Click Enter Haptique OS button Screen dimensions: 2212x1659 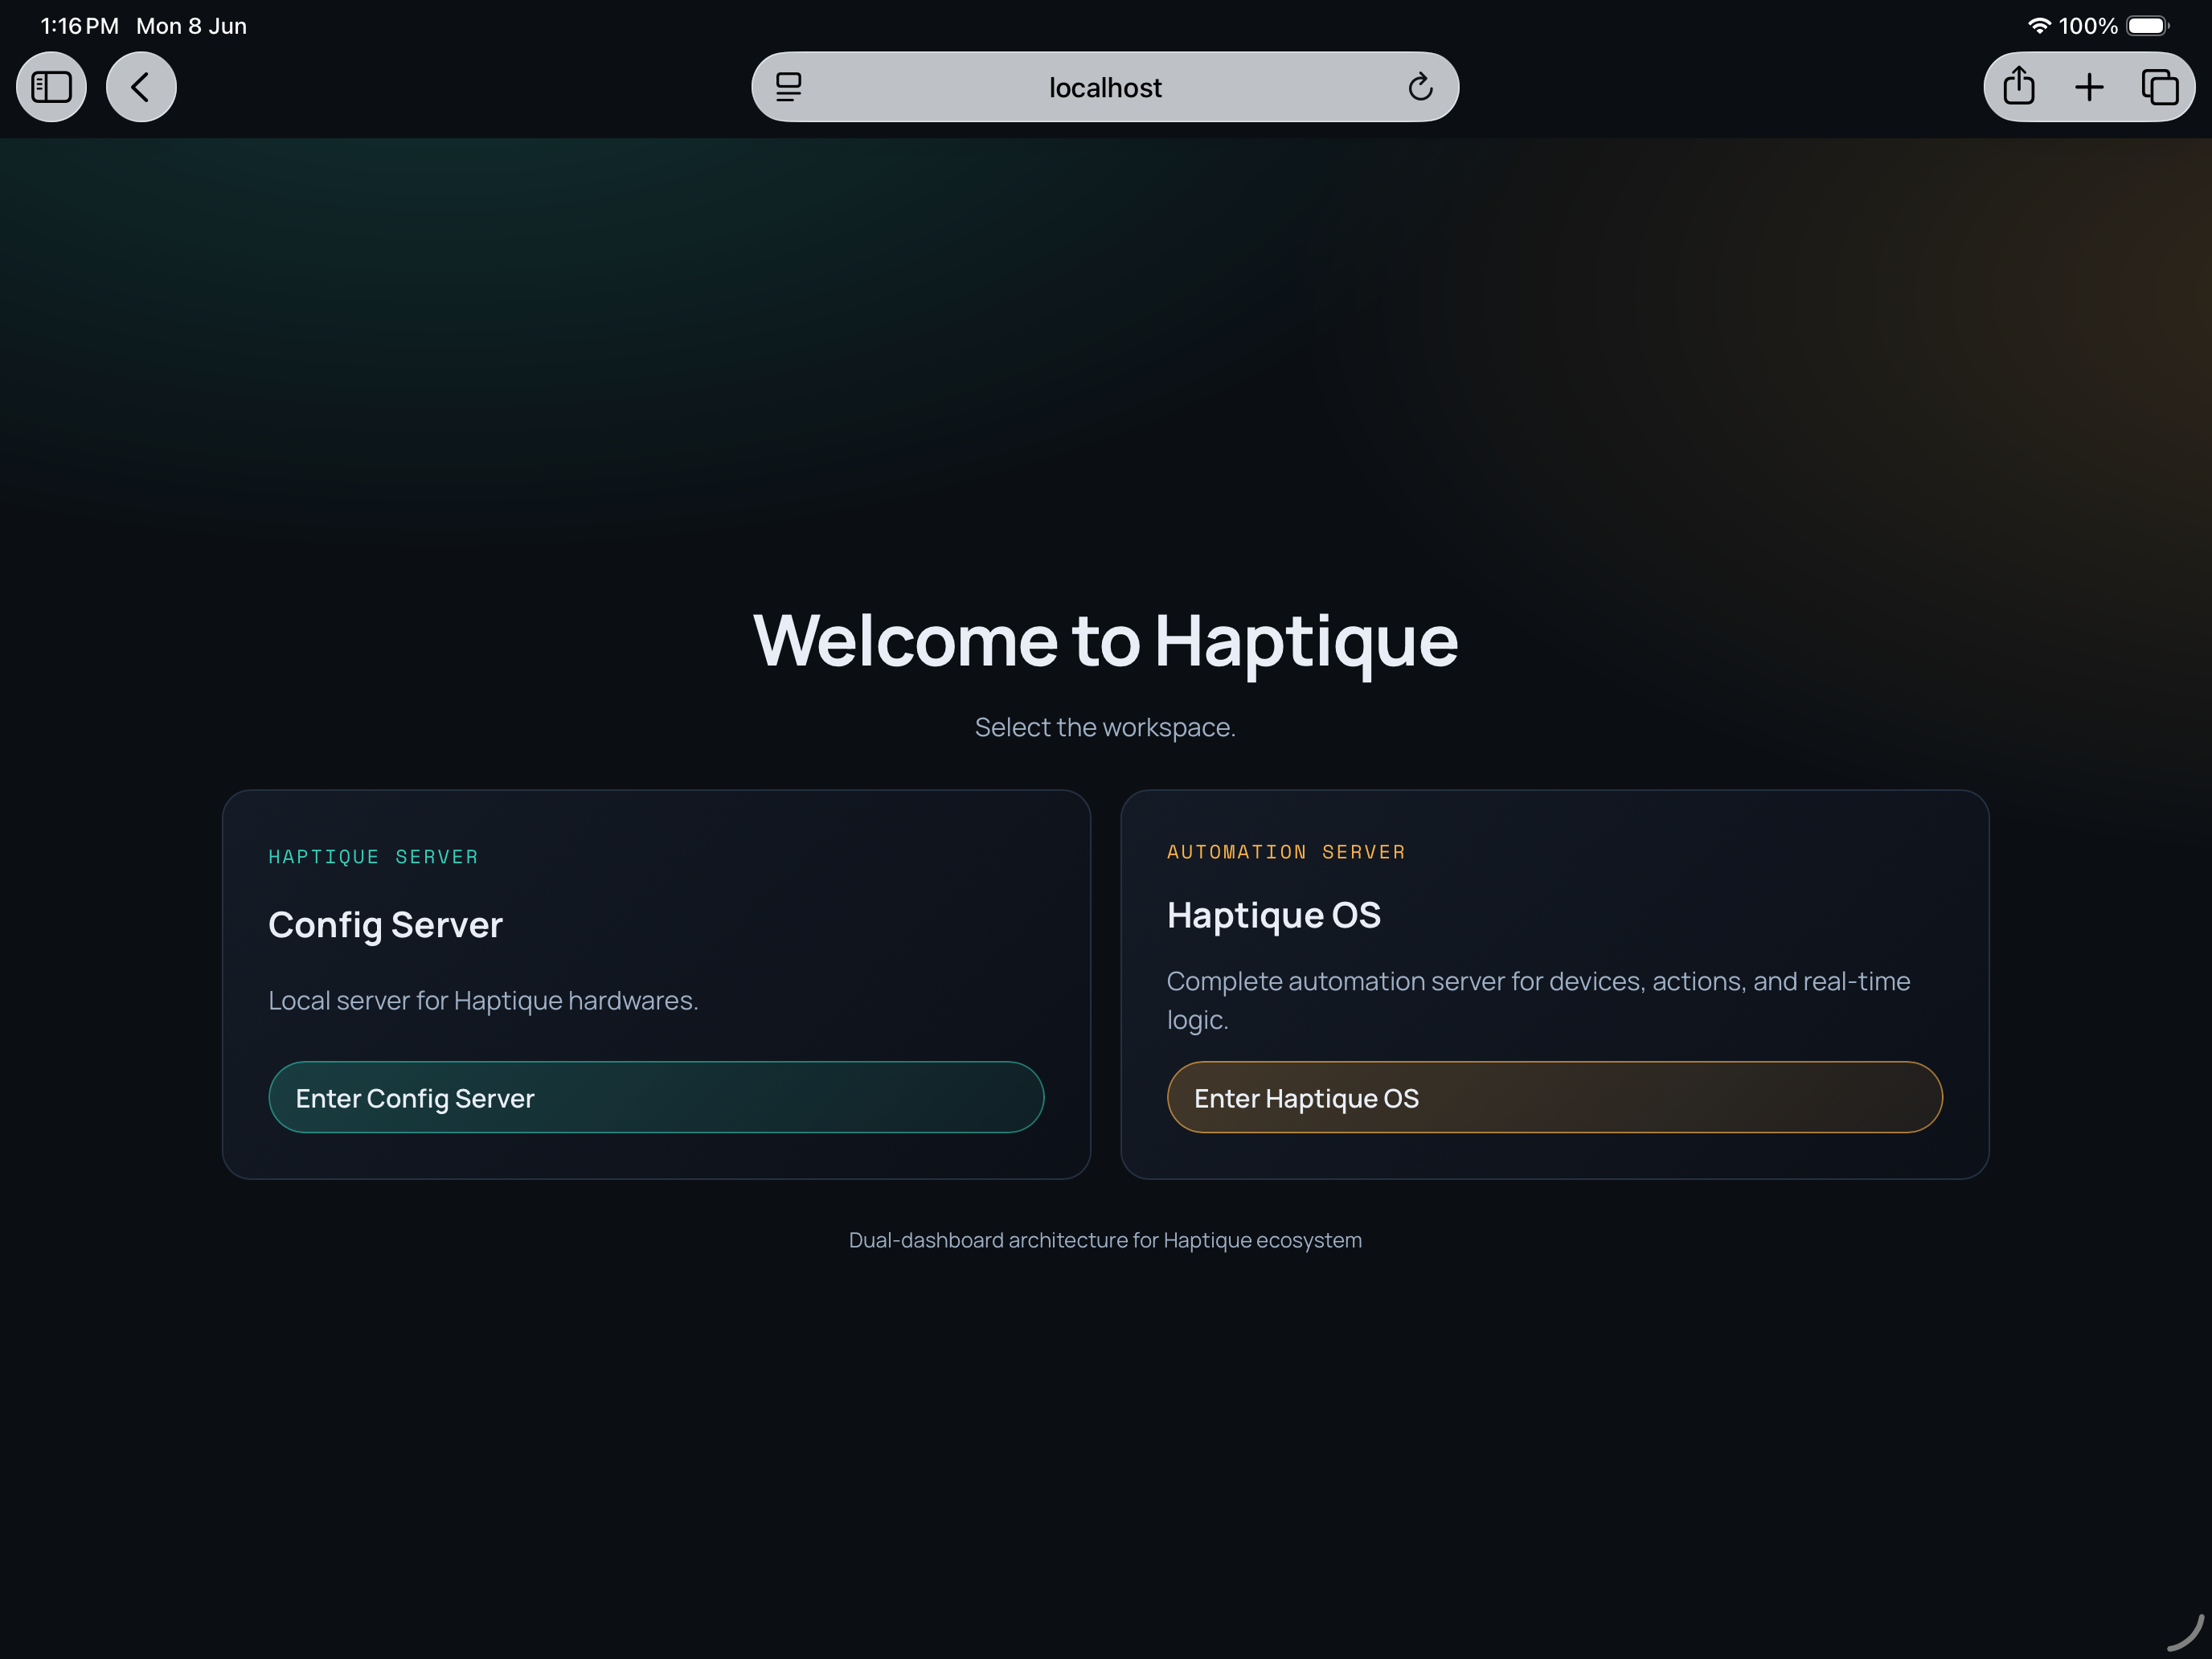(1554, 1097)
